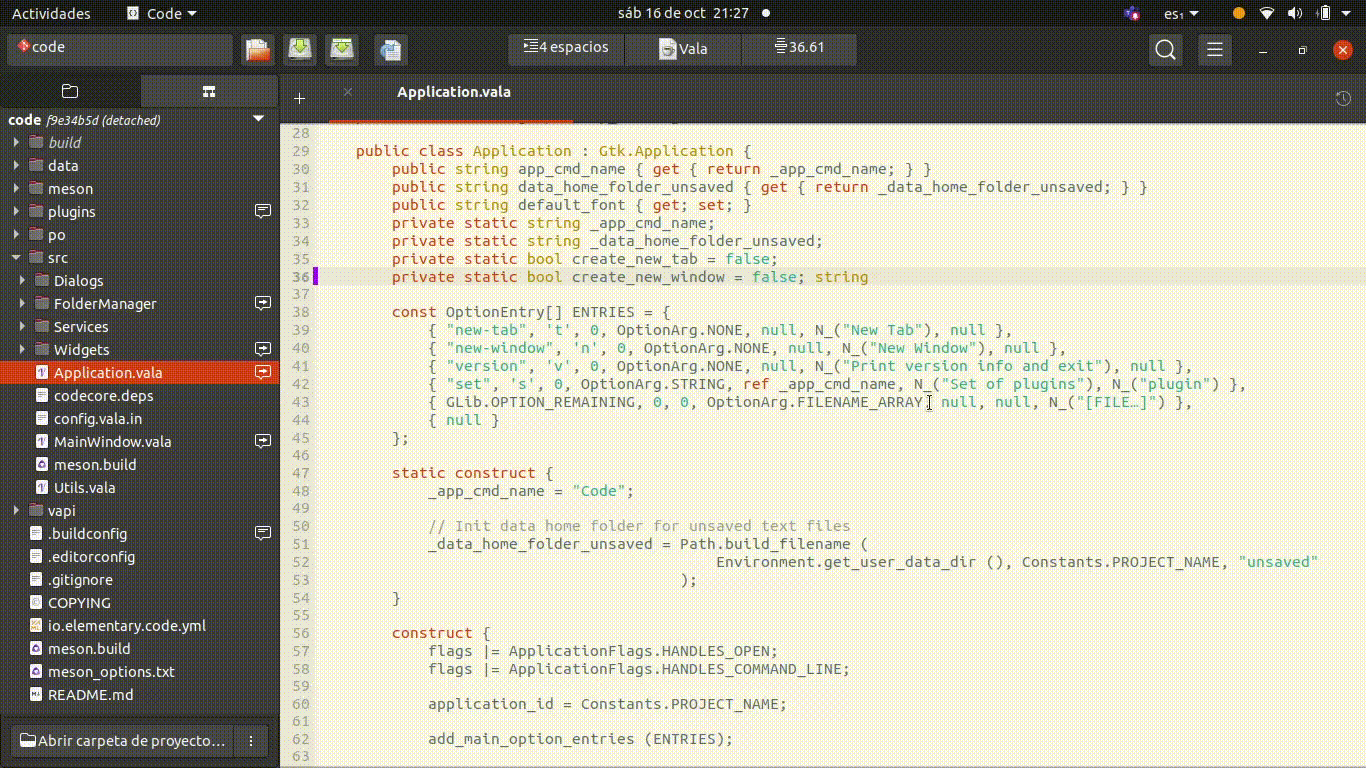Open the 36.61 line number popover
This screenshot has width=1366, height=768.
pos(799,48)
